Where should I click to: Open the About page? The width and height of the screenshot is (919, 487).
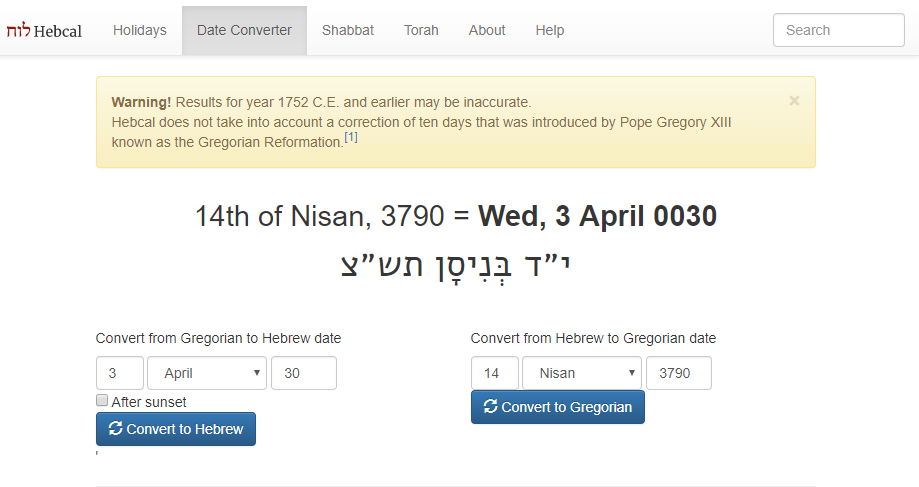coord(487,30)
